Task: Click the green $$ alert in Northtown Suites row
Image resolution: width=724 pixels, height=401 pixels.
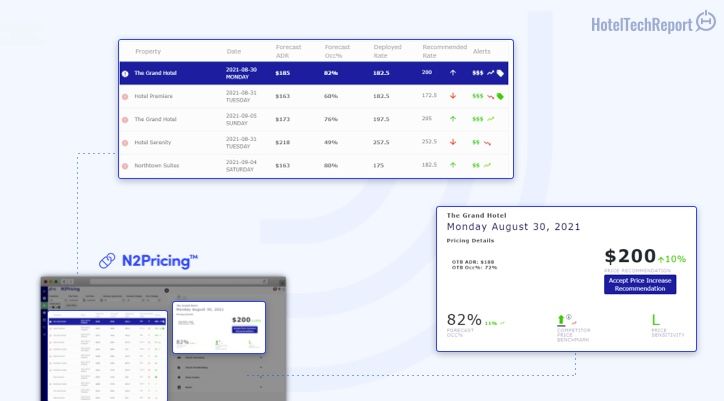Action: (476, 165)
